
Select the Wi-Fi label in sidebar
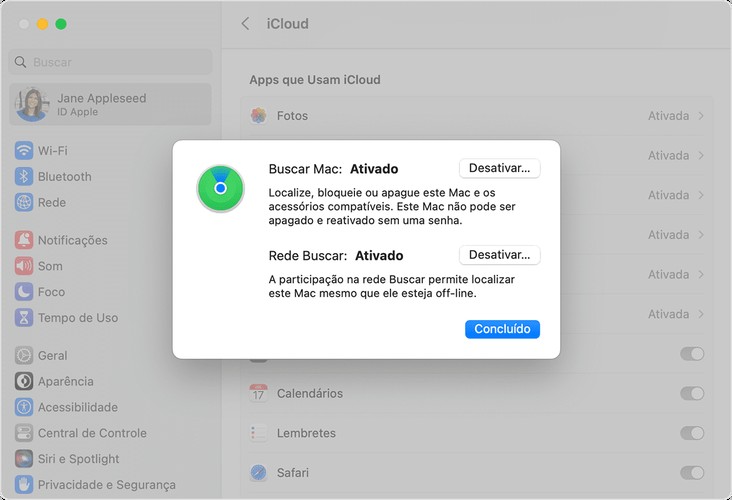(53, 151)
